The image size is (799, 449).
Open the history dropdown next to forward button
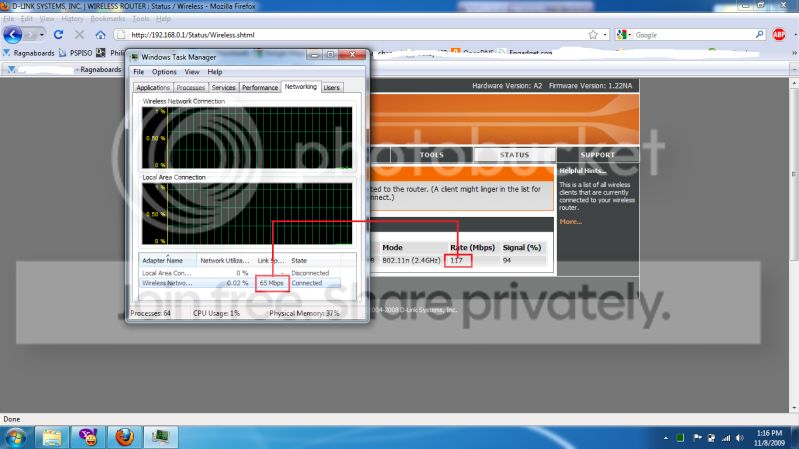click(42, 35)
